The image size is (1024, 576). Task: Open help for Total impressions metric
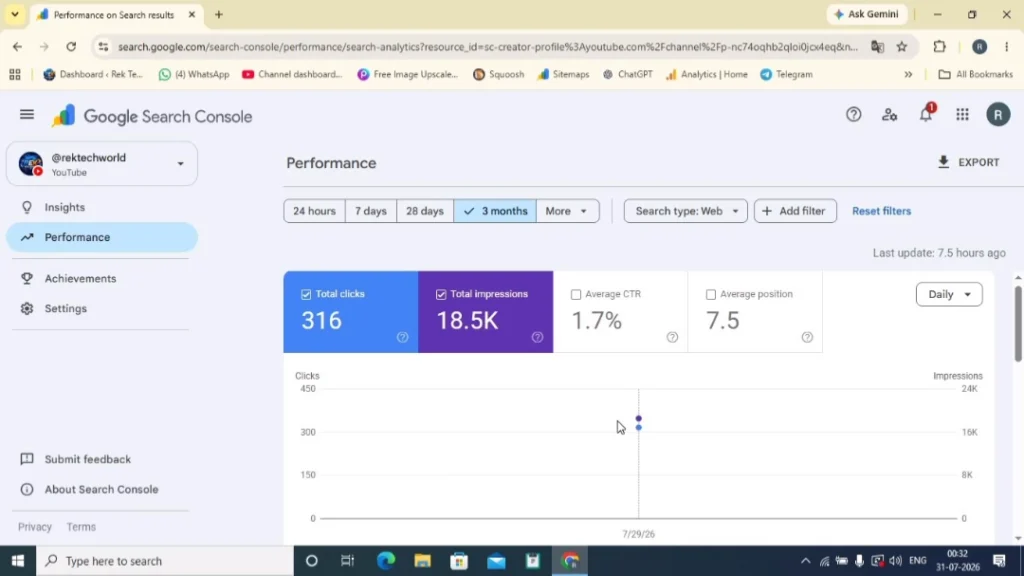[537, 337]
